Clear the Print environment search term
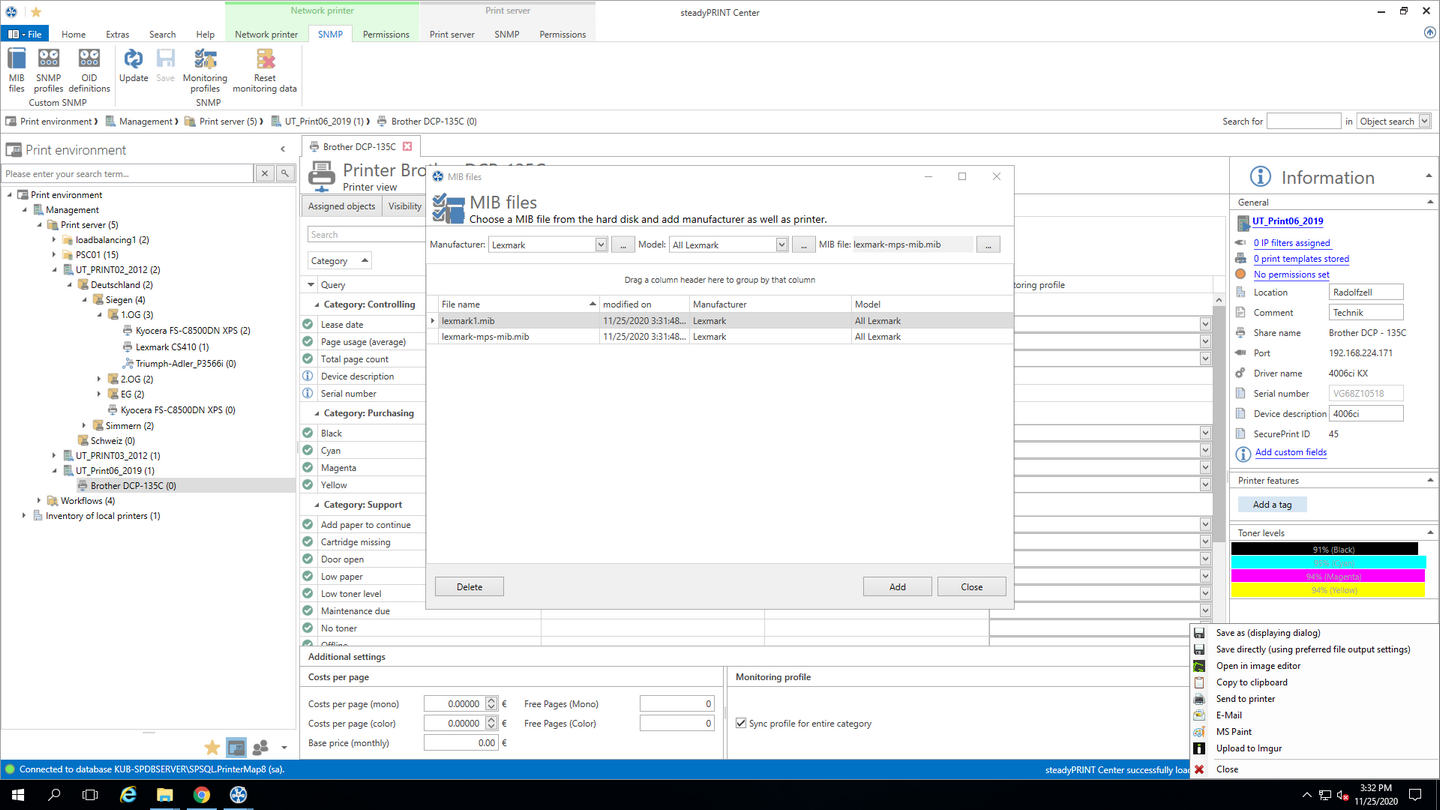The width and height of the screenshot is (1440, 810). [x=265, y=174]
